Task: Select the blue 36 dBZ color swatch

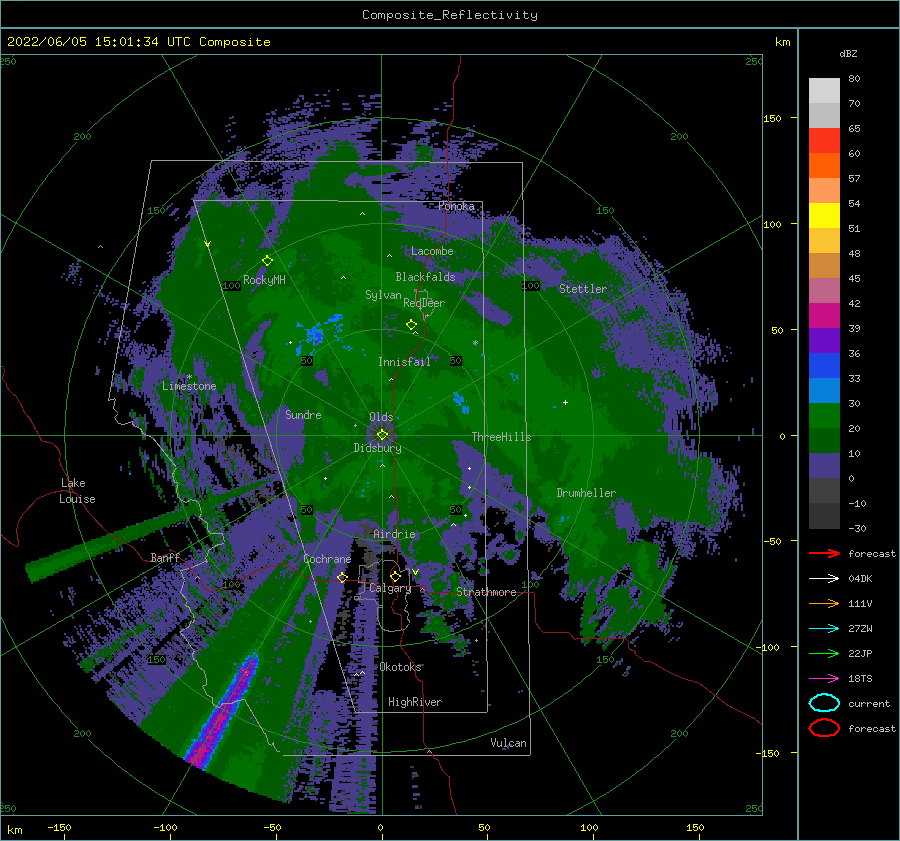Action: pos(824,365)
